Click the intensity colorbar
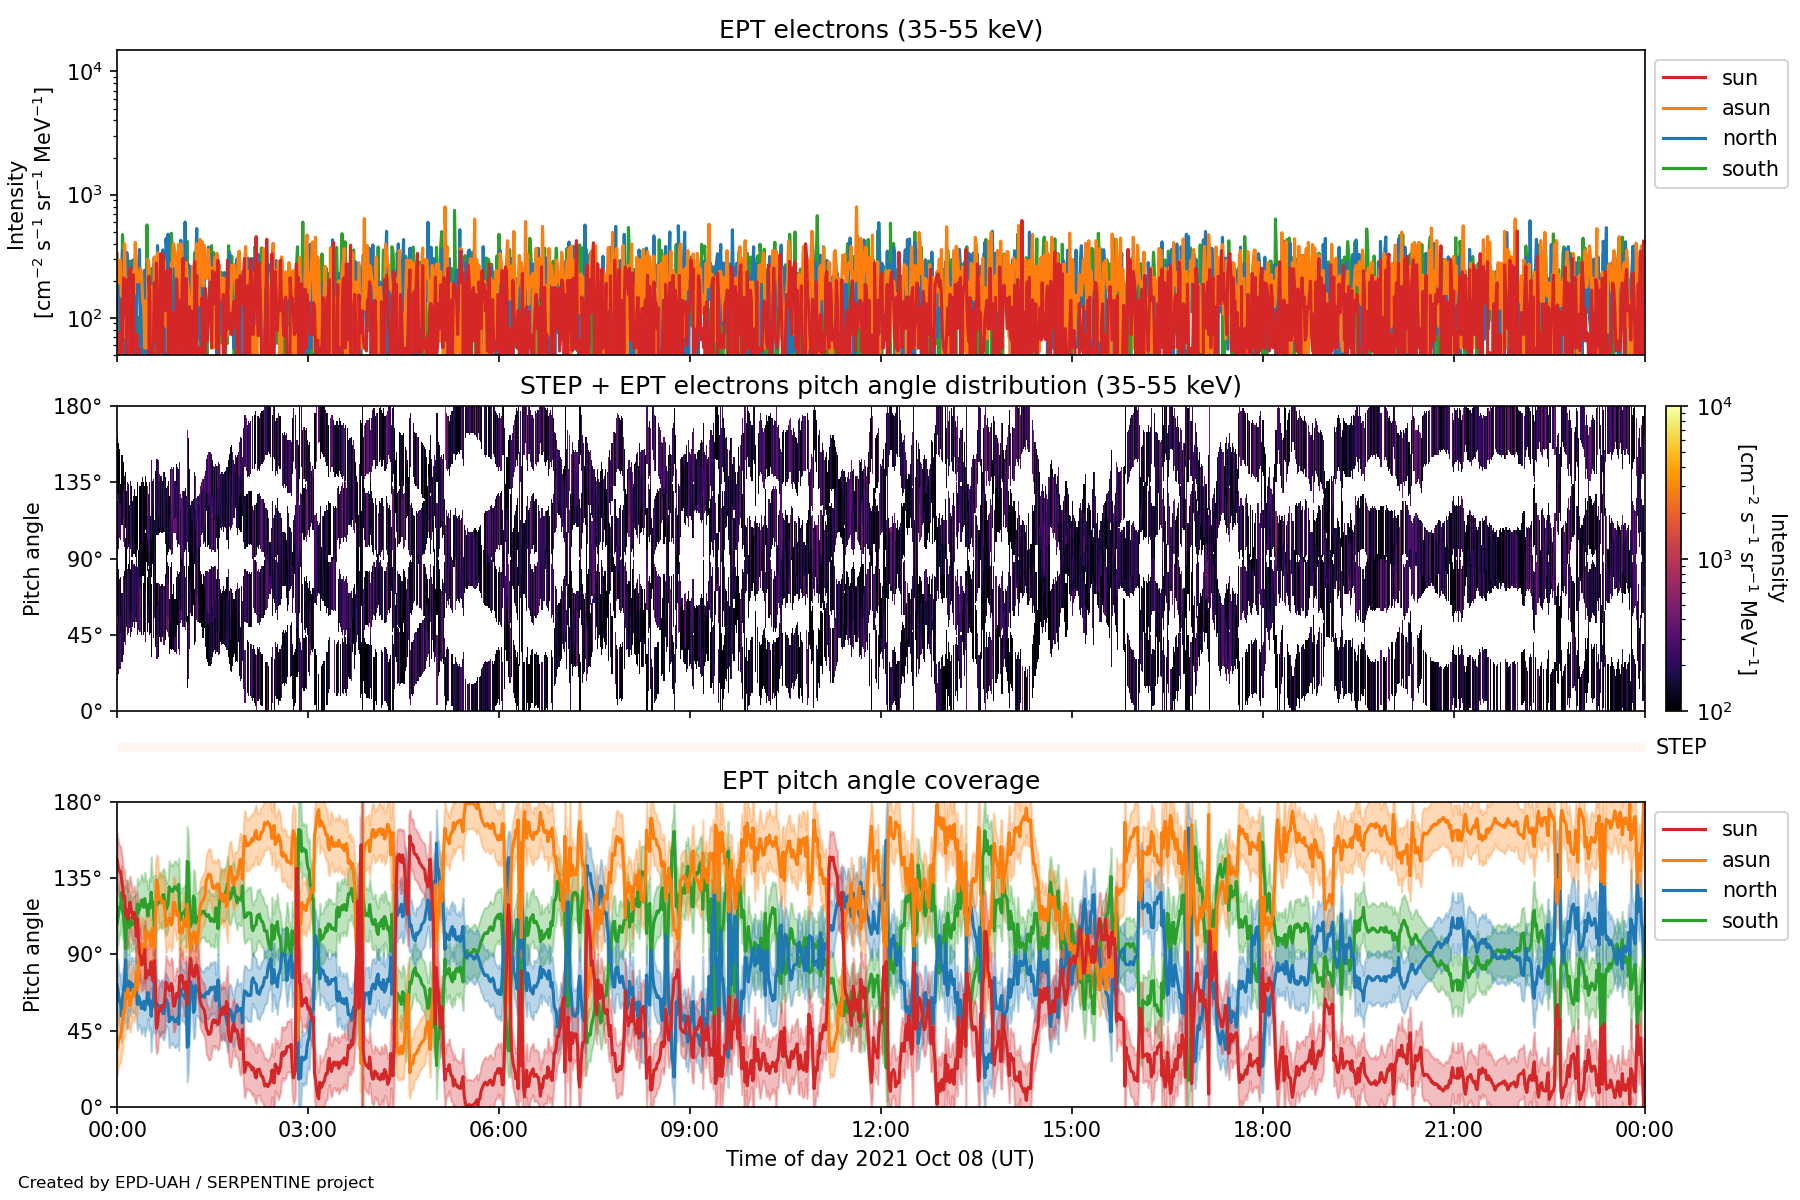Screen dimensions: 1800x1200 1674,559
